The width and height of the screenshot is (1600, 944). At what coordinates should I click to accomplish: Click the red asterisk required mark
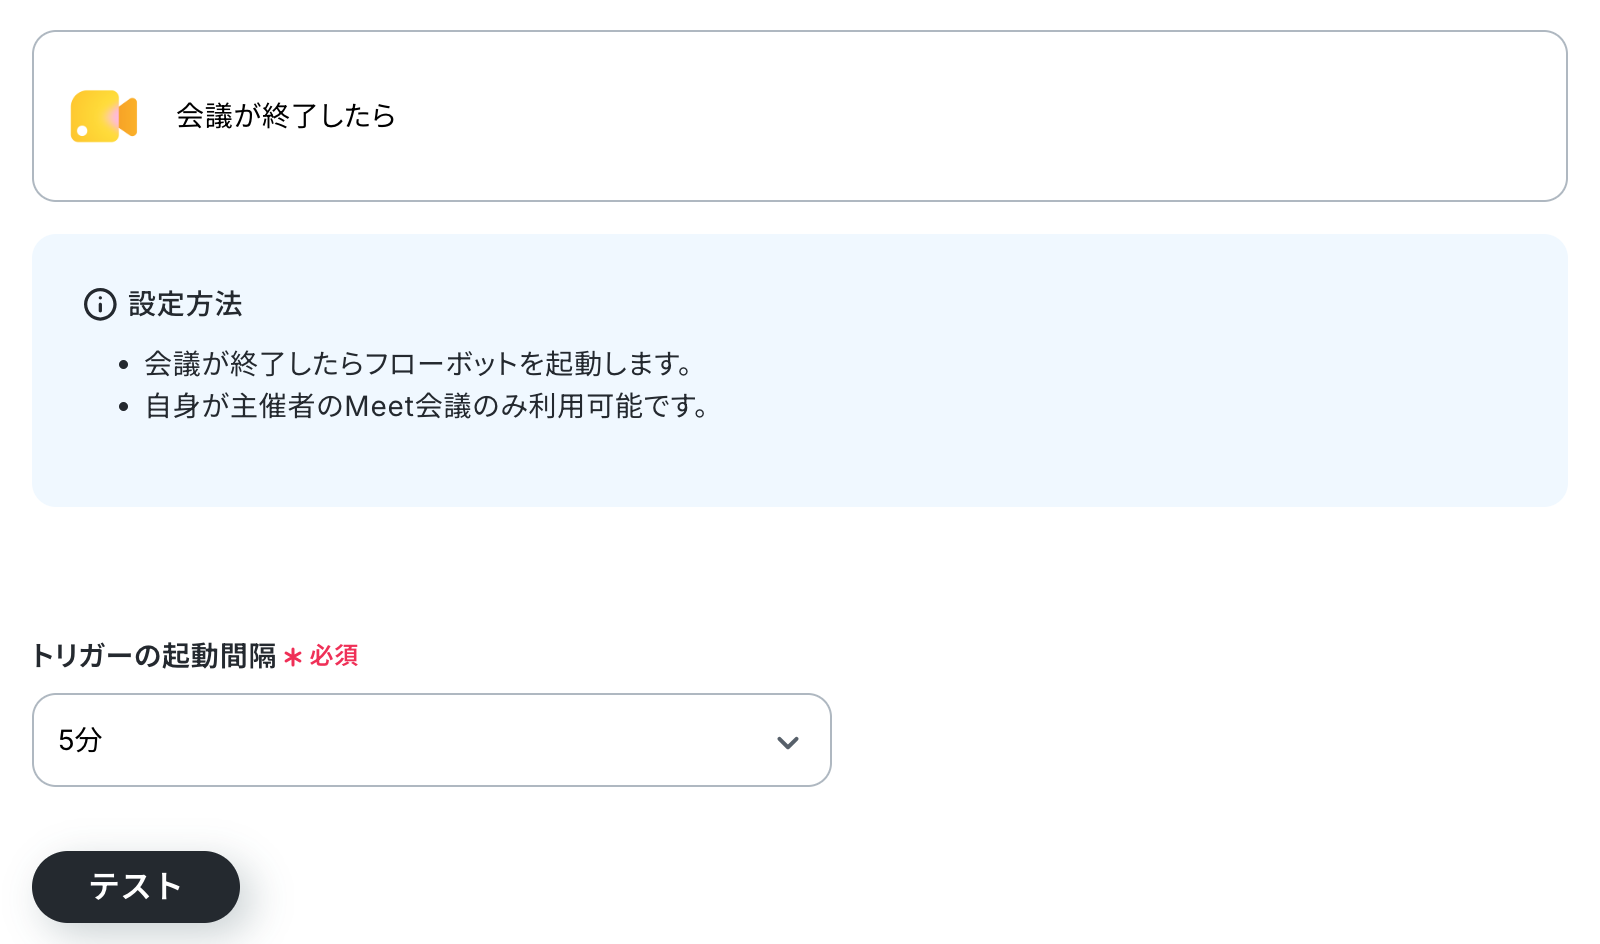click(293, 657)
